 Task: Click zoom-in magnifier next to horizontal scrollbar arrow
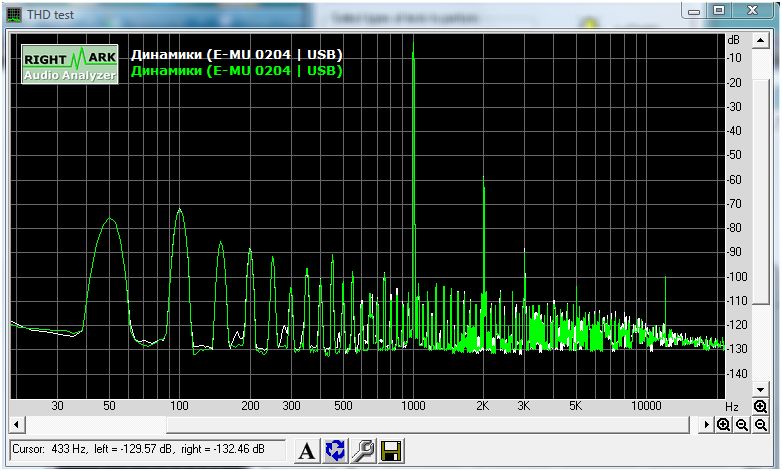724,425
